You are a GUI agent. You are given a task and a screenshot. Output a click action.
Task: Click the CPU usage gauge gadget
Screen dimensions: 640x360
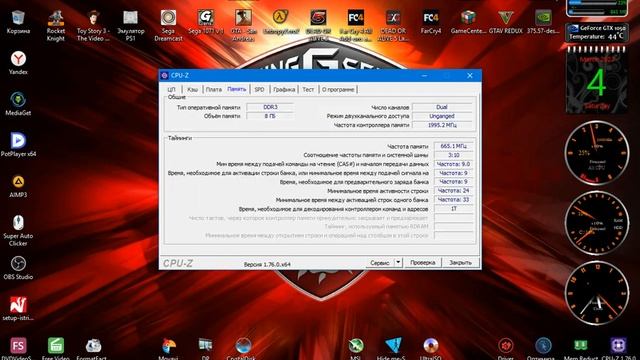(x=596, y=153)
